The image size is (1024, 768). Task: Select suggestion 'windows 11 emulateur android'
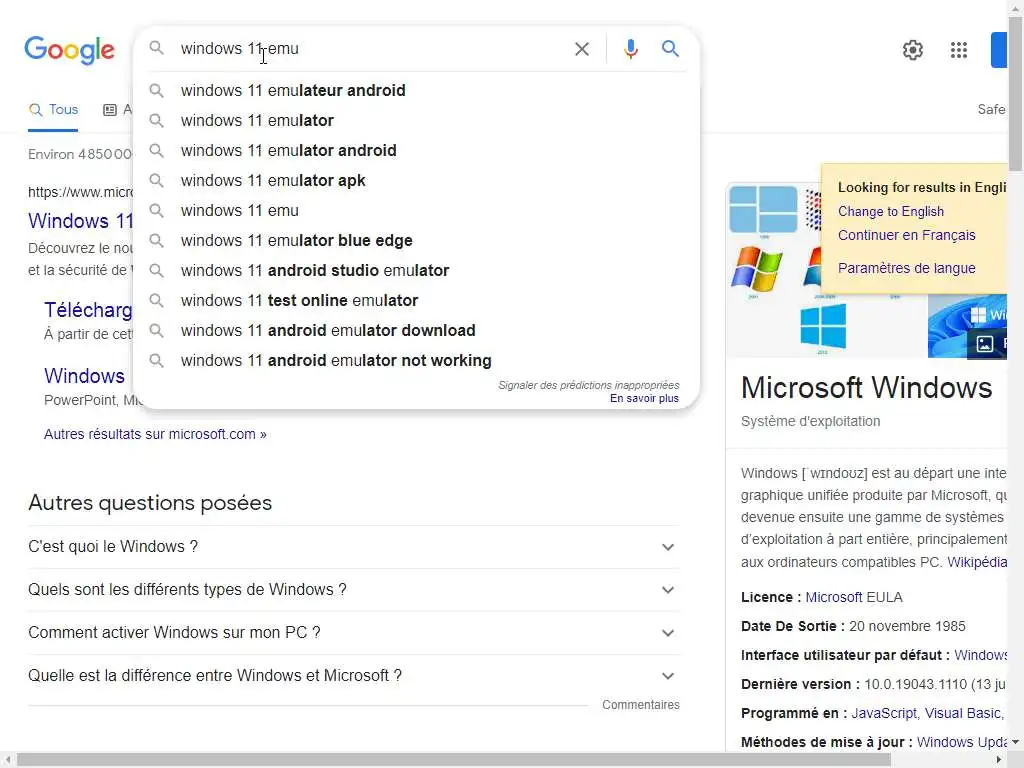point(416,90)
